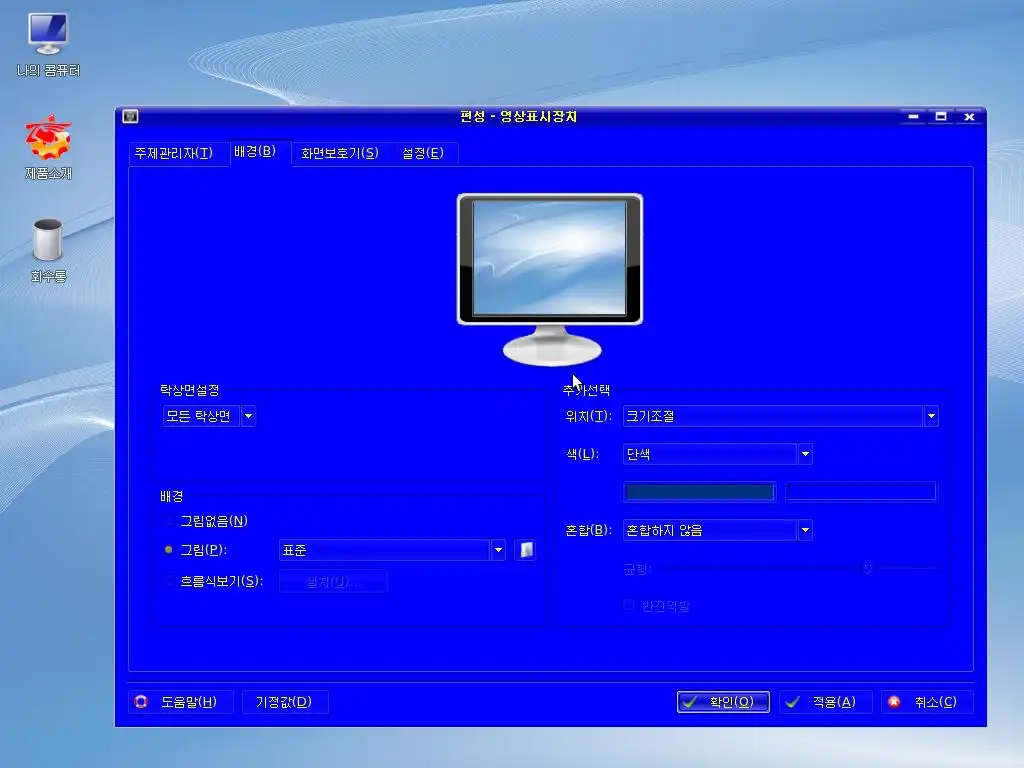Close the 영상표시장치 window

coord(969,116)
